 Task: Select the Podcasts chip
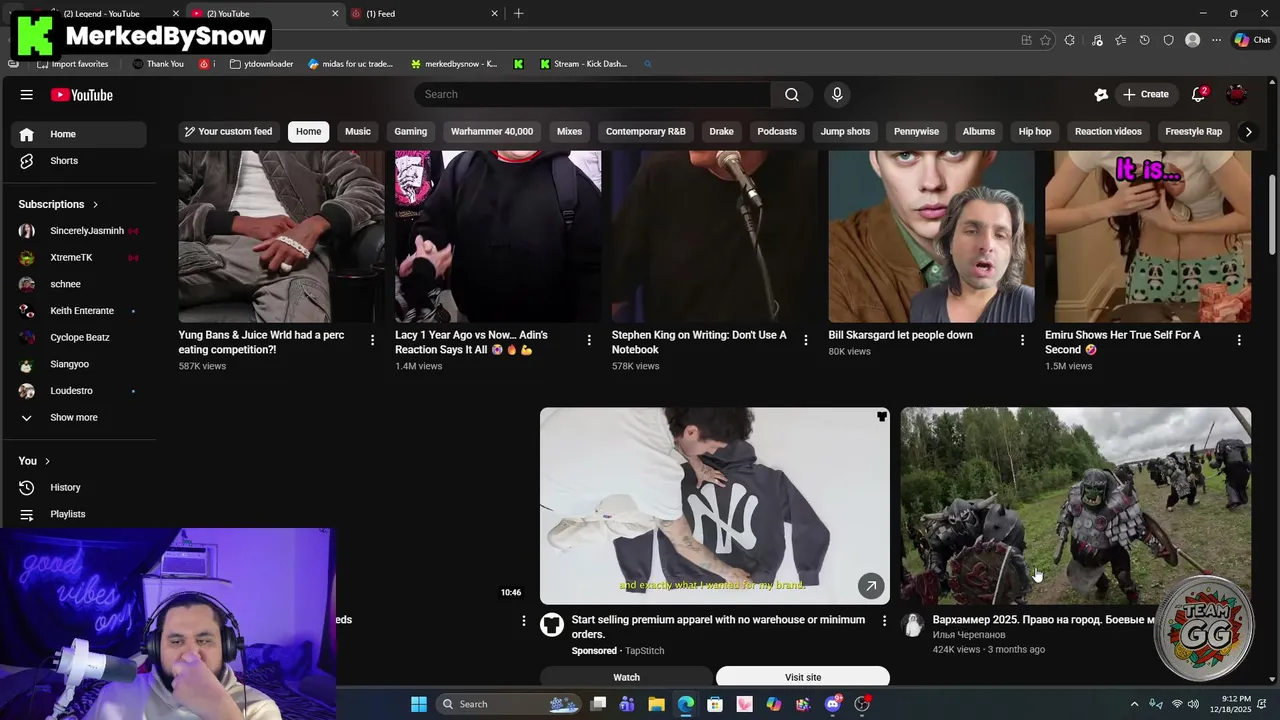[777, 131]
